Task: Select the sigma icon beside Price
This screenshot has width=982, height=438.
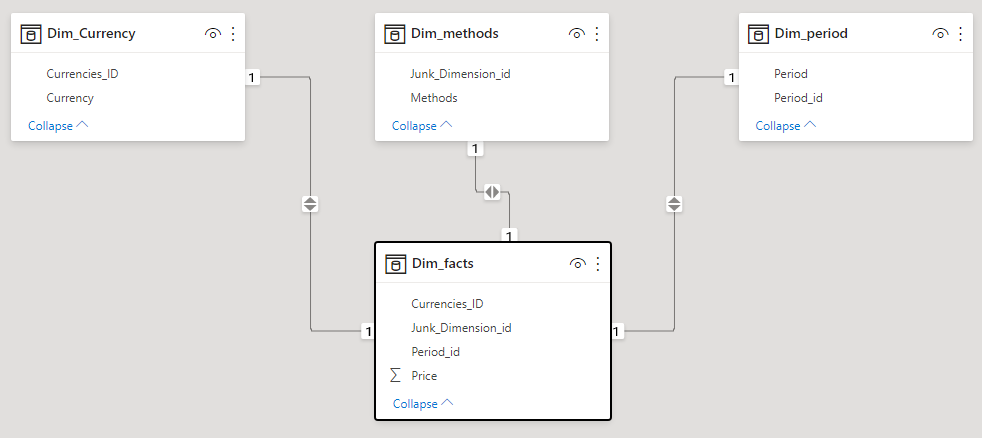Action: 395,375
